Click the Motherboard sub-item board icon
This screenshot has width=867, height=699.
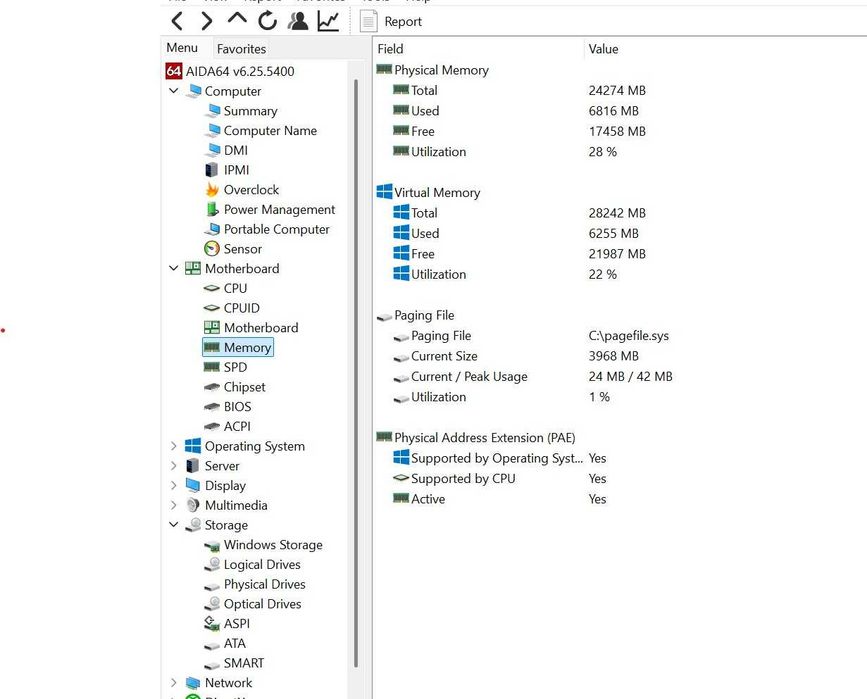pos(212,327)
